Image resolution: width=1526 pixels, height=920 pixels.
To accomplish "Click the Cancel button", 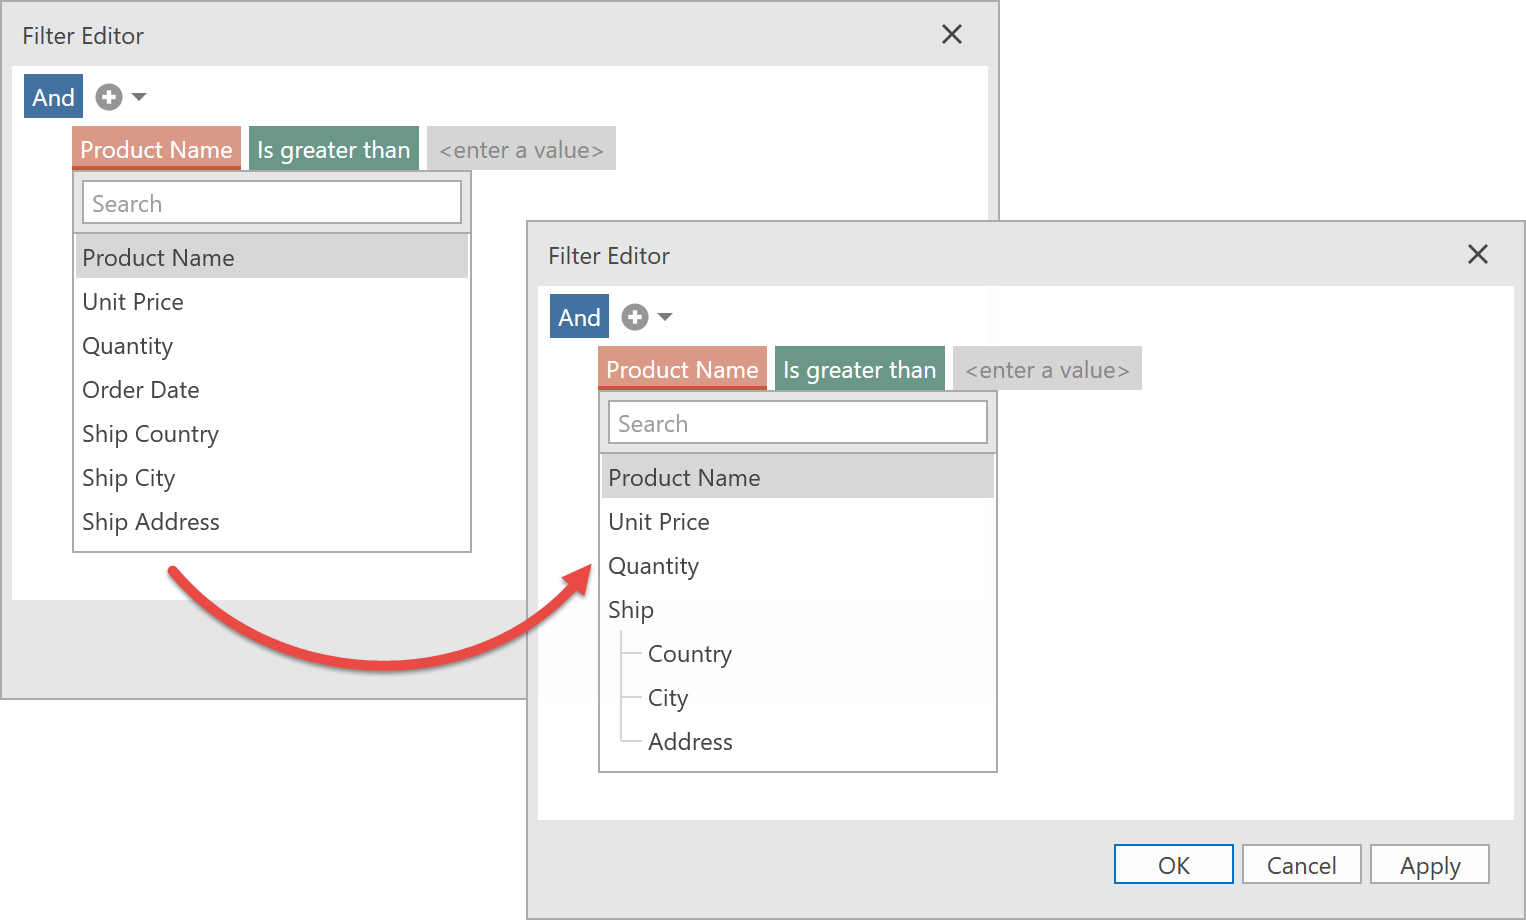I will (1301, 865).
